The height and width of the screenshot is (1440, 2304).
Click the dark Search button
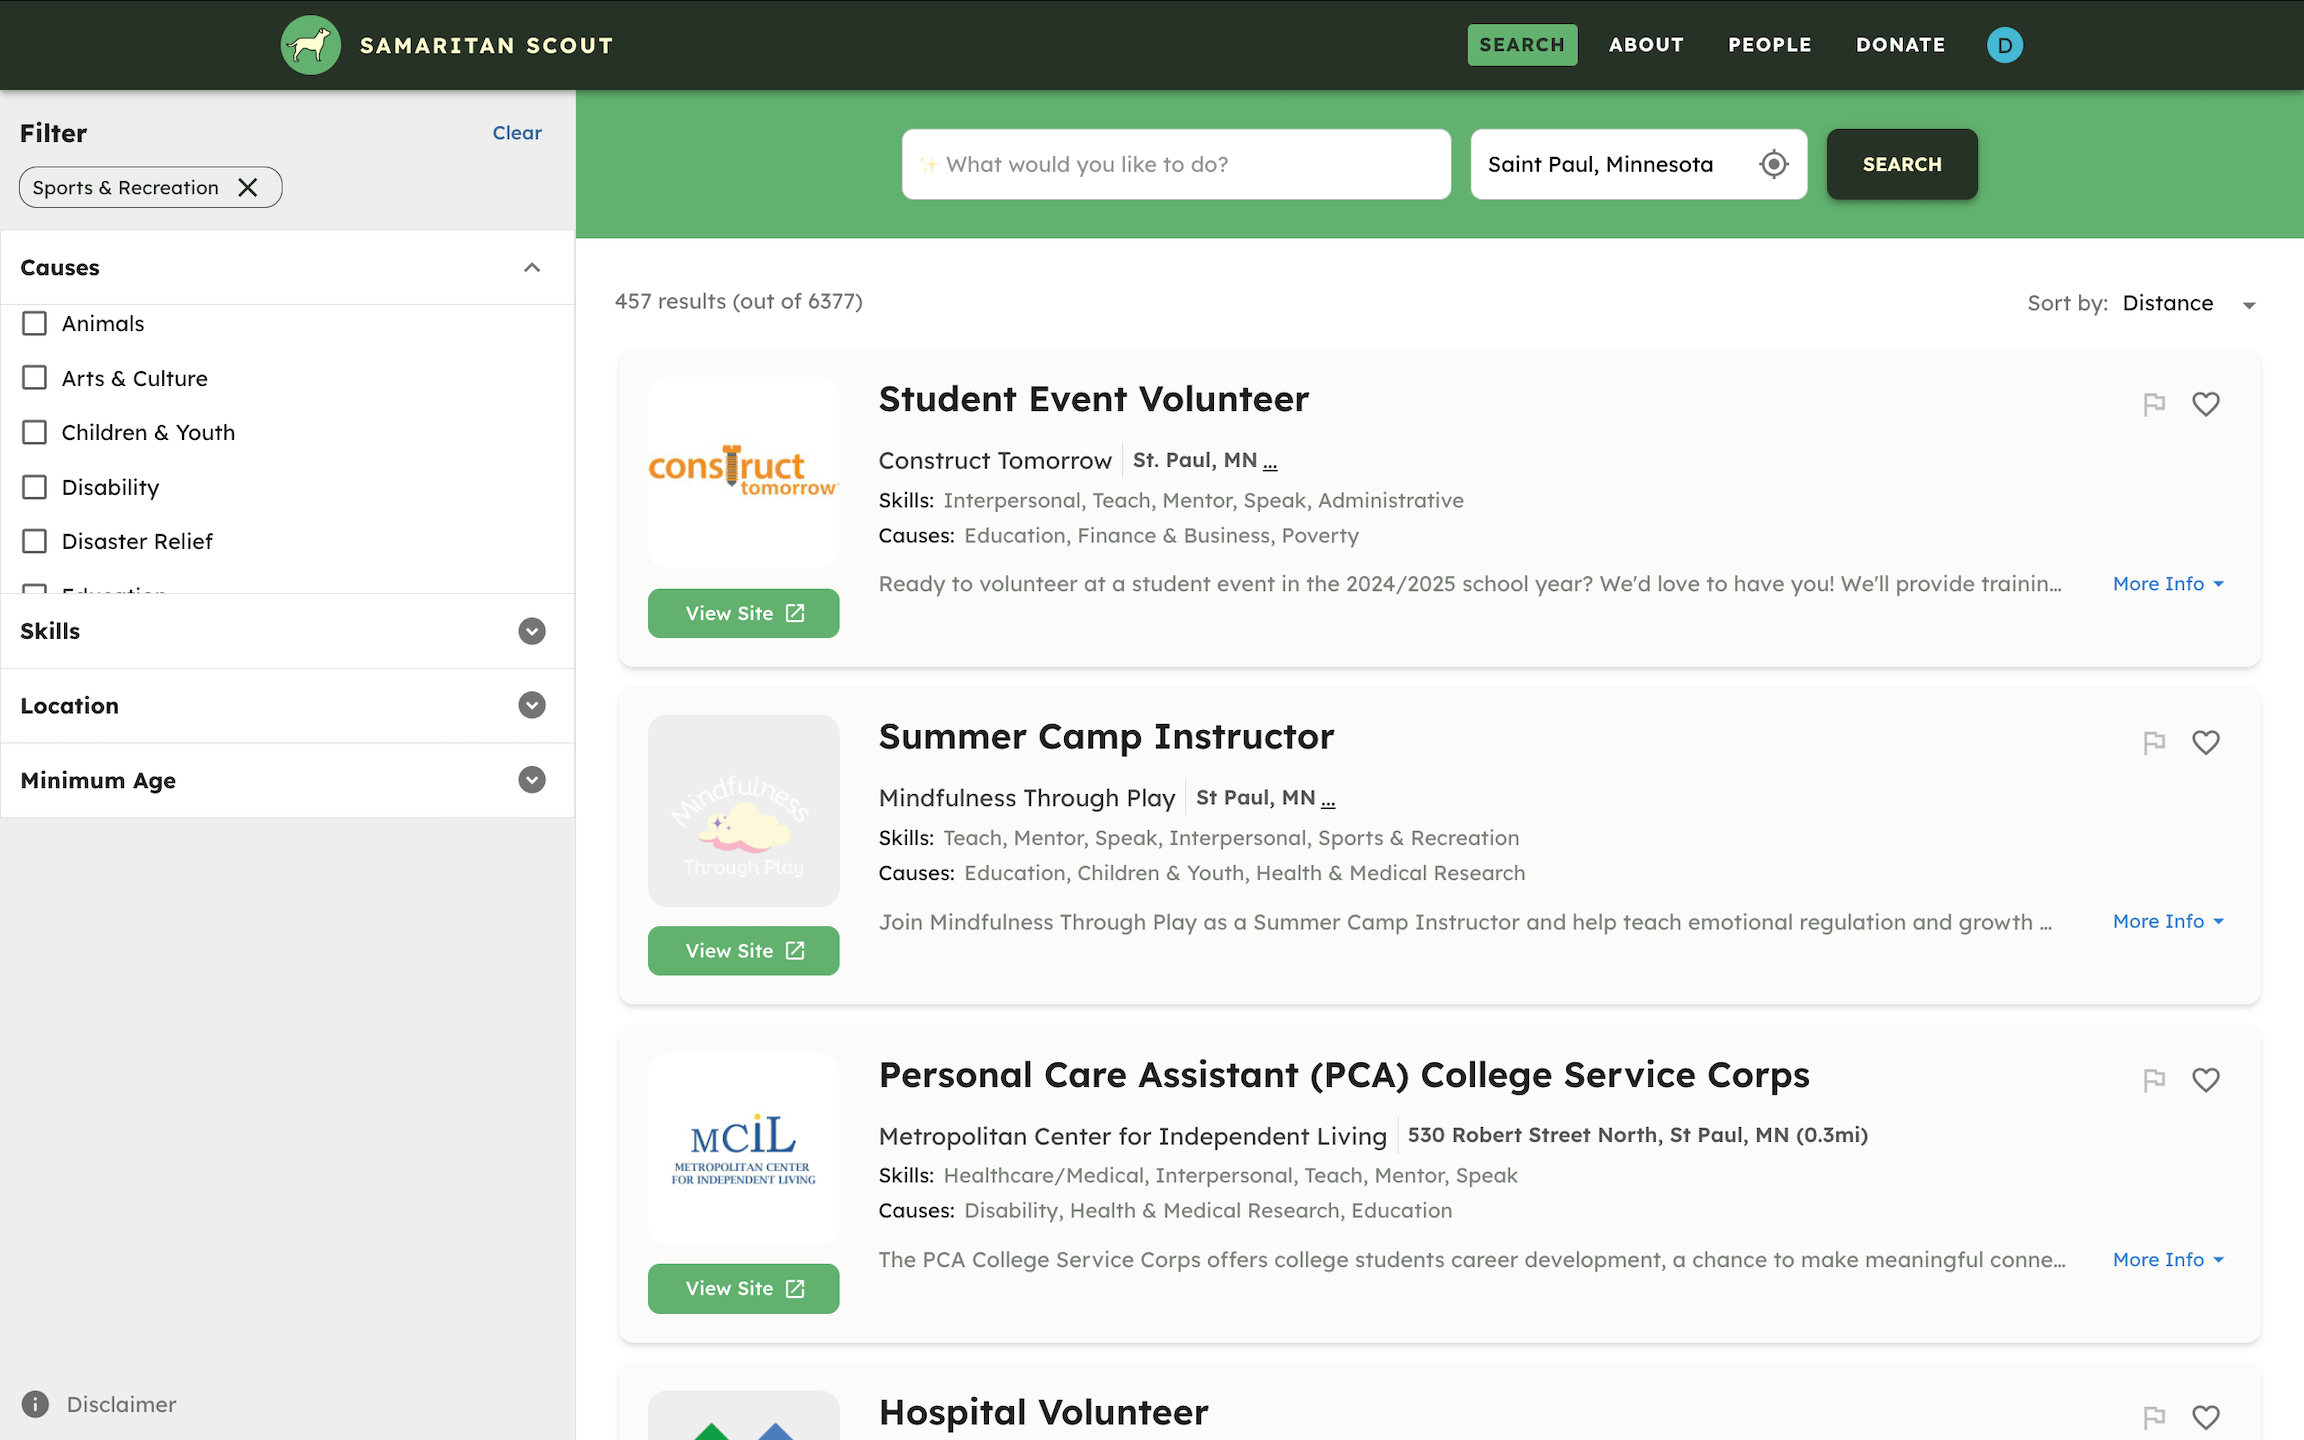tap(1901, 164)
